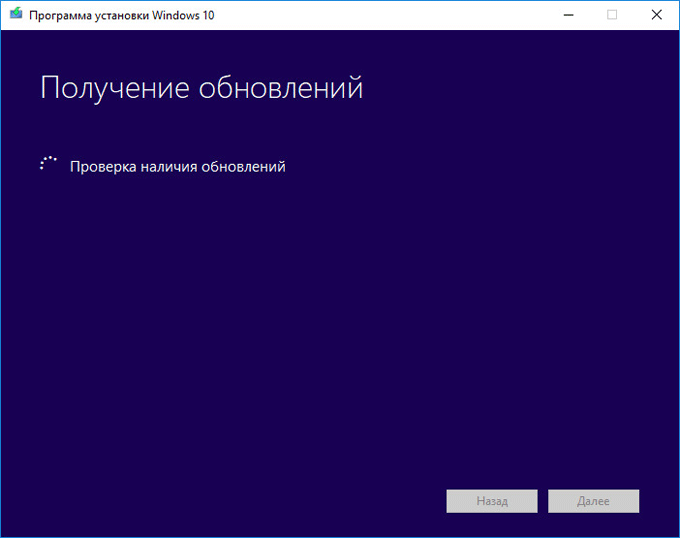Close the Windows 10 setup window
This screenshot has width=680, height=538.
(x=657, y=15)
